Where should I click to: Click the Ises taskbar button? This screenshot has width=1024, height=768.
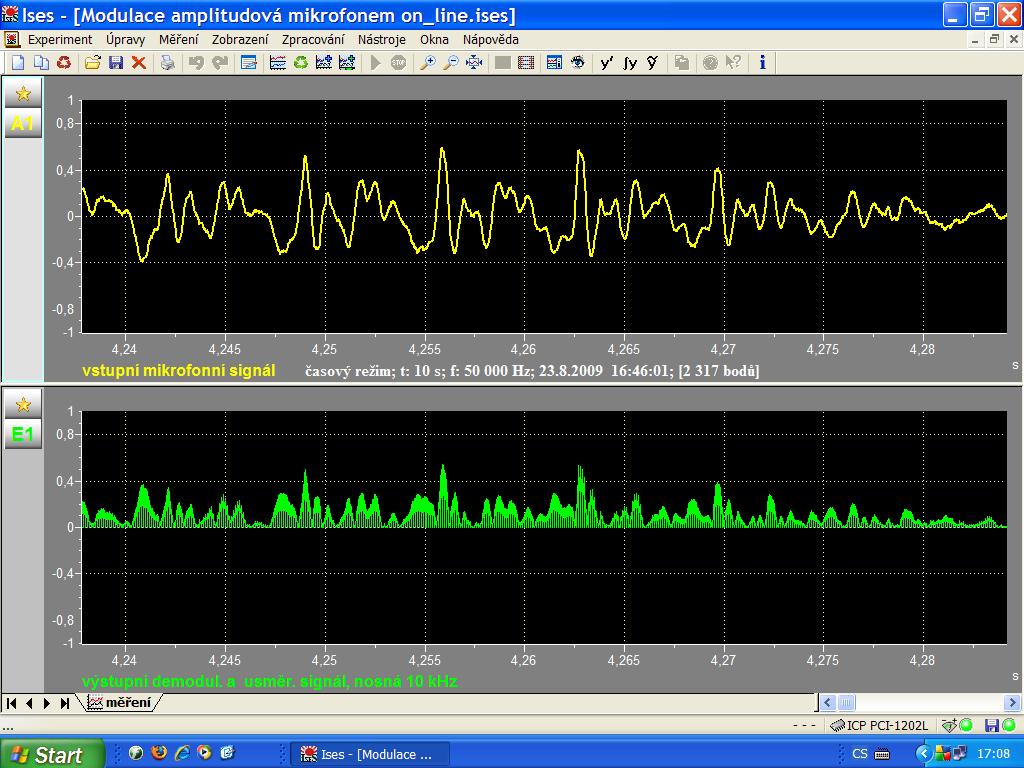(369, 754)
